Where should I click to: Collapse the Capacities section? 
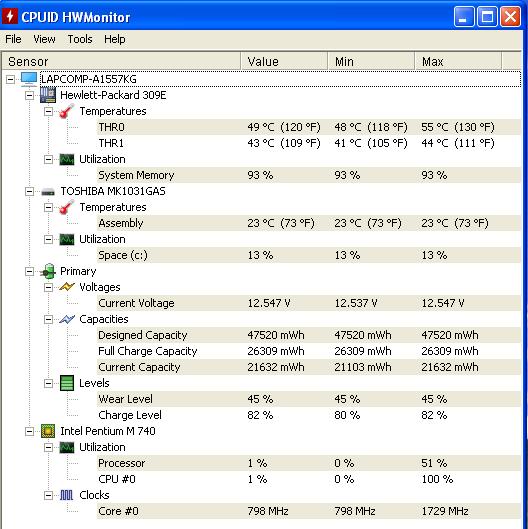coord(49,319)
